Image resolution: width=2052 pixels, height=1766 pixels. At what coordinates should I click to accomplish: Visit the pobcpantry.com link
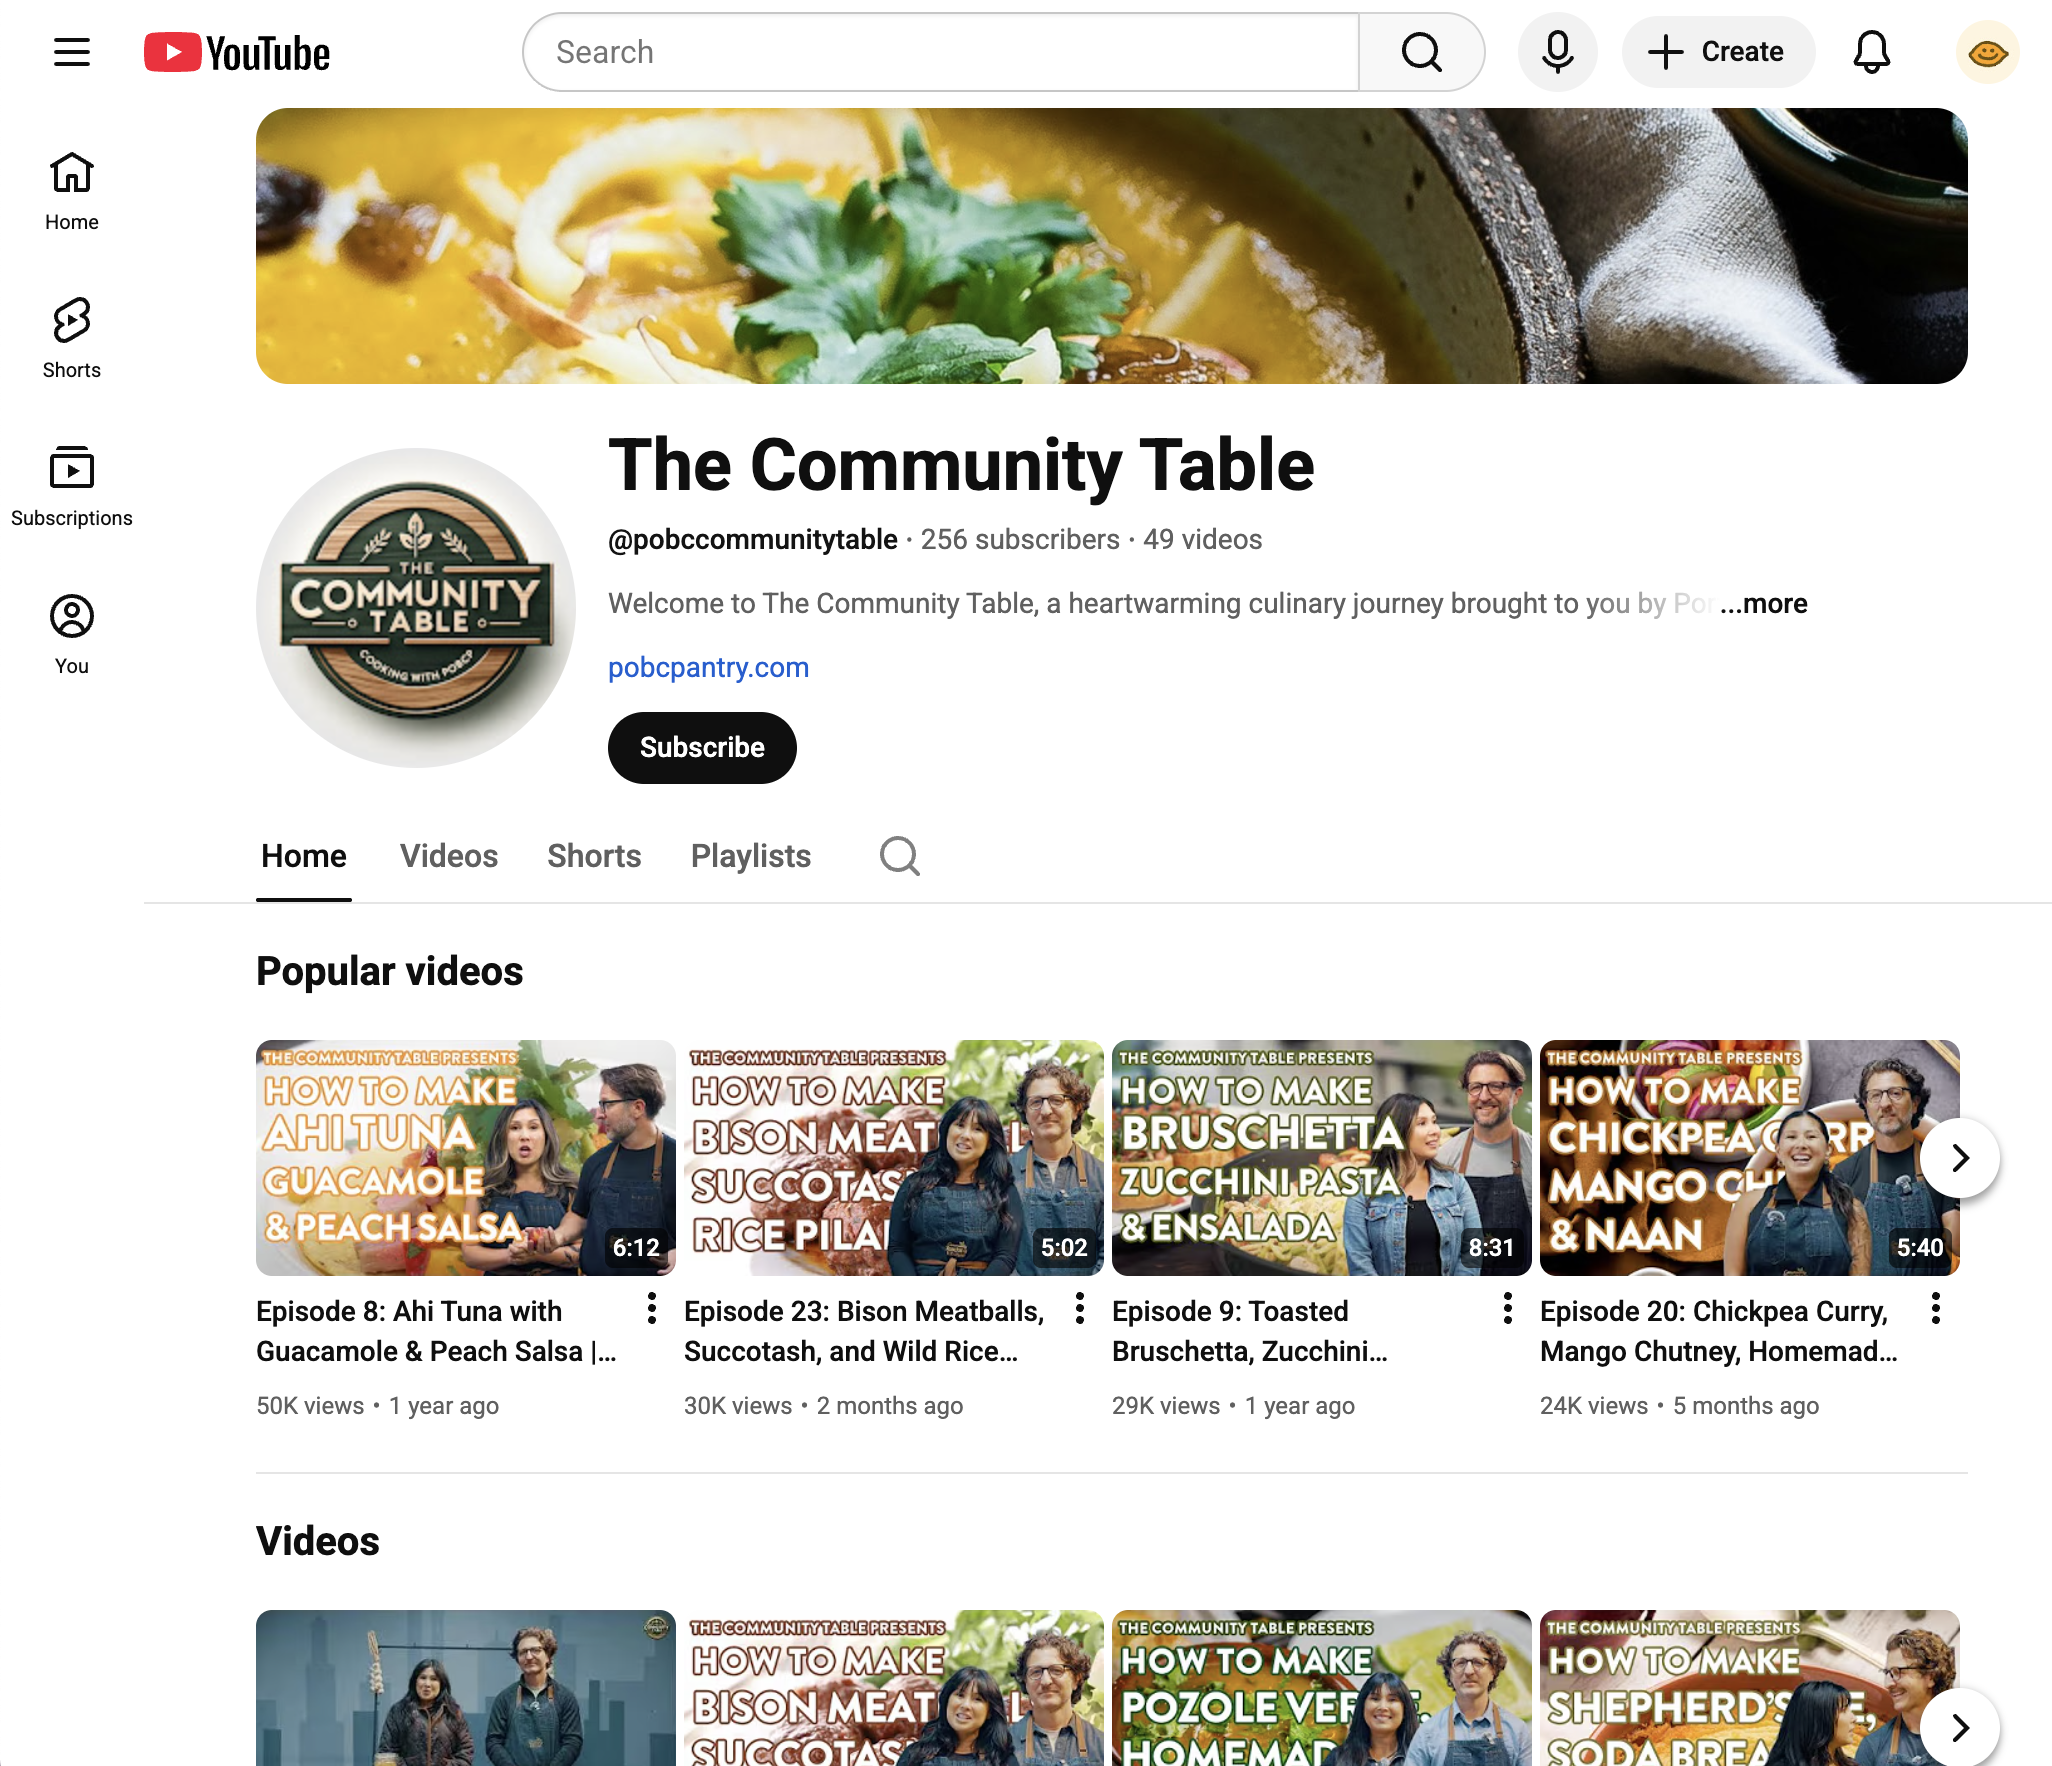[708, 667]
